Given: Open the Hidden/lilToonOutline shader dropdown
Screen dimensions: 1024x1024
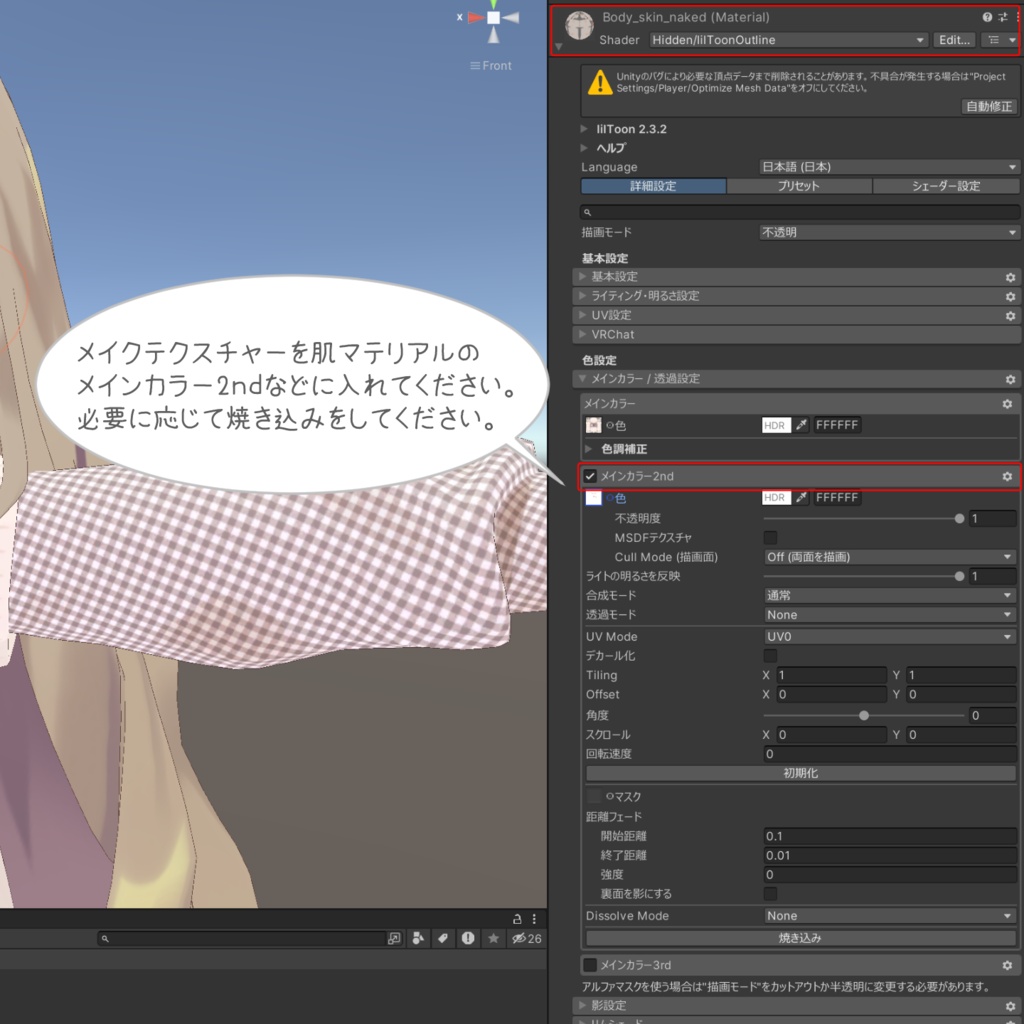Looking at the screenshot, I should 789,40.
